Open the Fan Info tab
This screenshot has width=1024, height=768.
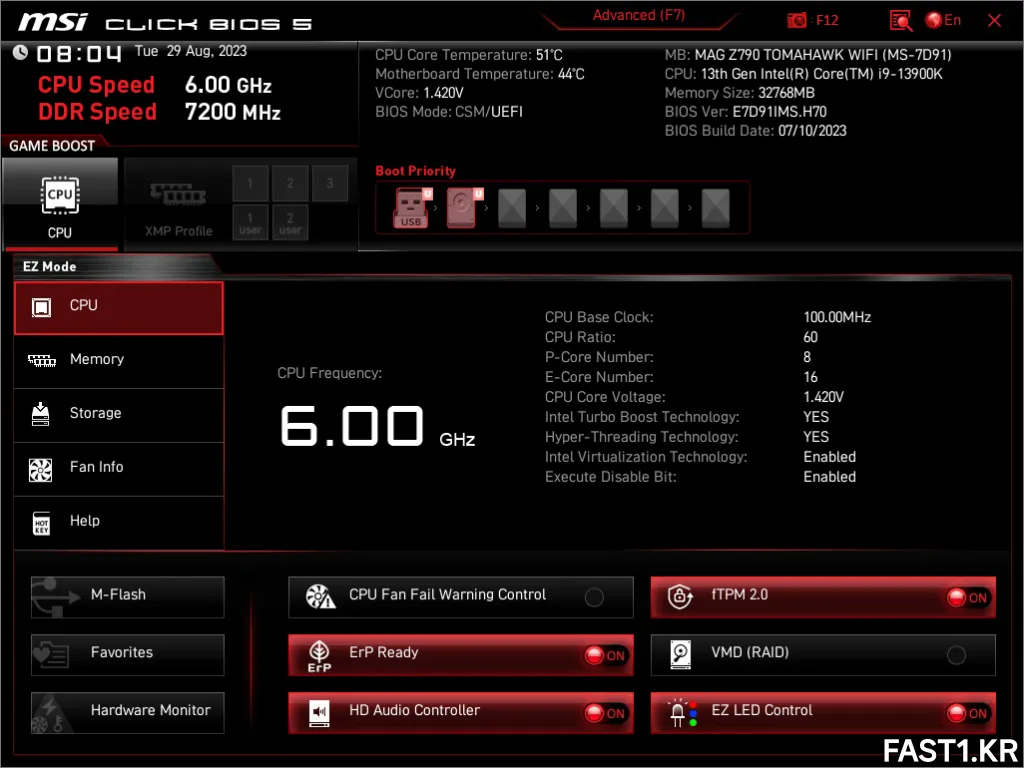coord(118,469)
